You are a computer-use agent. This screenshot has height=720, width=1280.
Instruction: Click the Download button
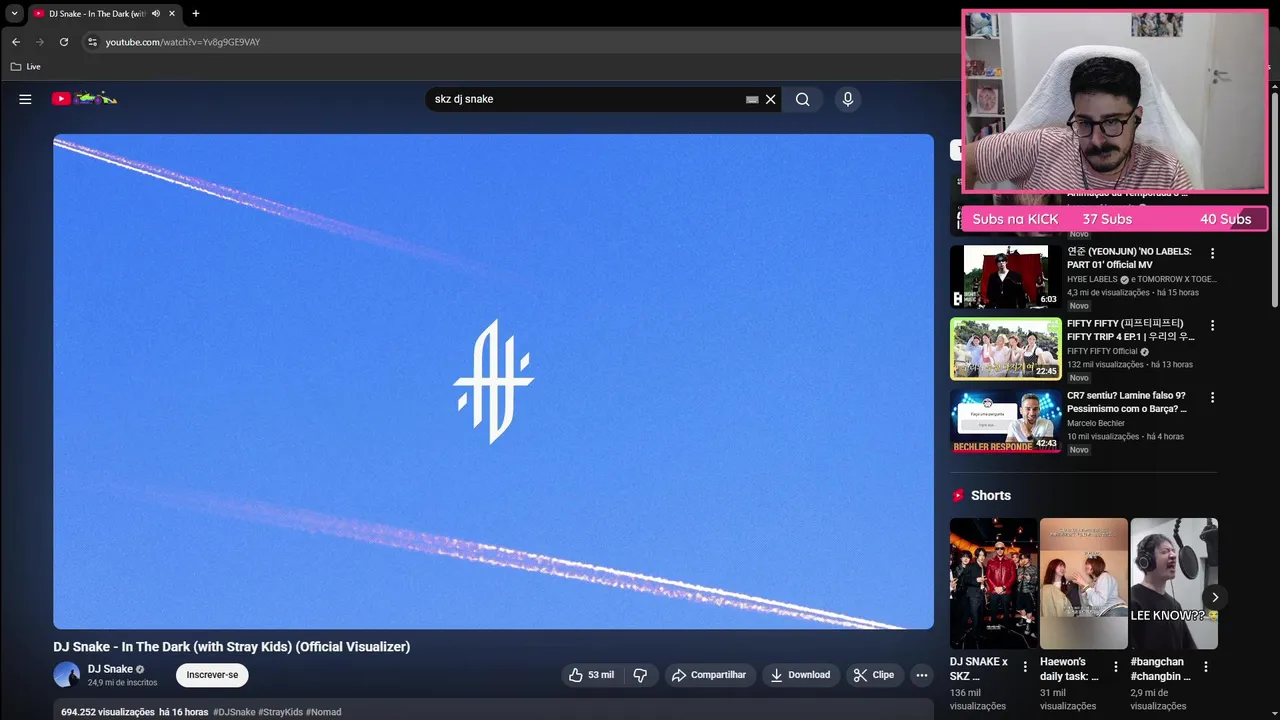tap(800, 675)
